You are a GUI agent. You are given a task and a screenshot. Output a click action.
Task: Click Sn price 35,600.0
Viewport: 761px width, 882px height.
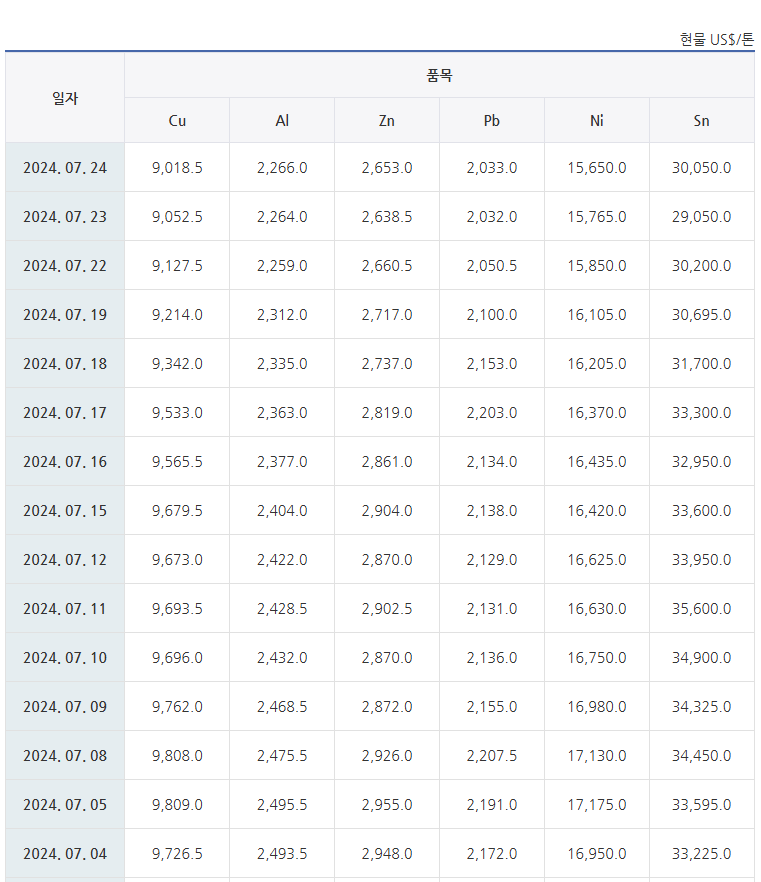tap(701, 609)
